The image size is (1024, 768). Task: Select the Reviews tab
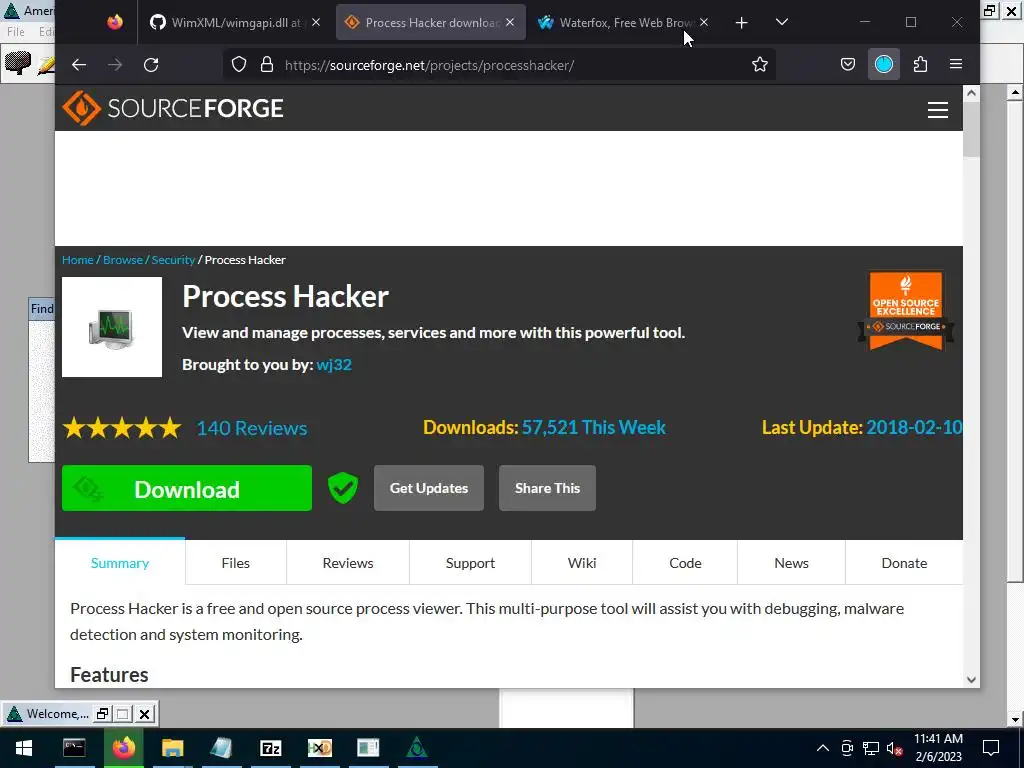(348, 563)
